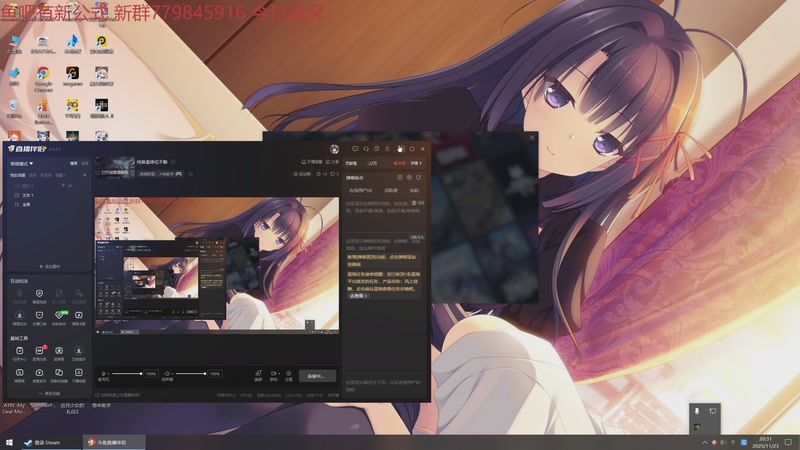Click the live preview canvas

[217, 265]
